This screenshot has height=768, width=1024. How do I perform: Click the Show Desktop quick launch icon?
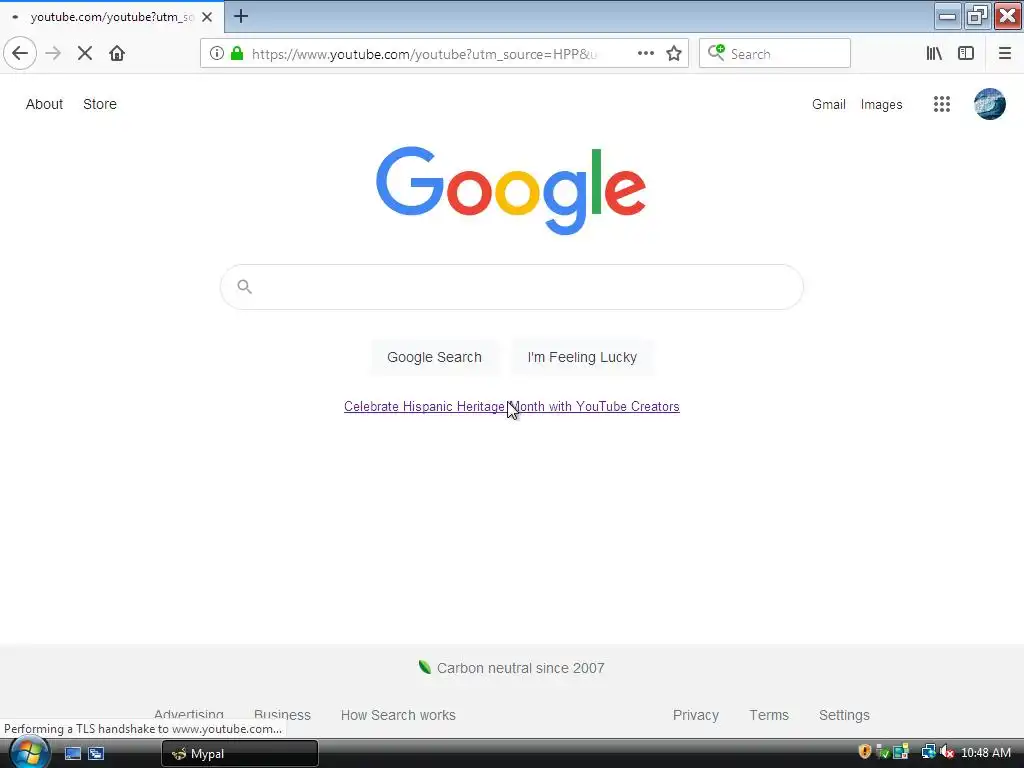(72, 754)
